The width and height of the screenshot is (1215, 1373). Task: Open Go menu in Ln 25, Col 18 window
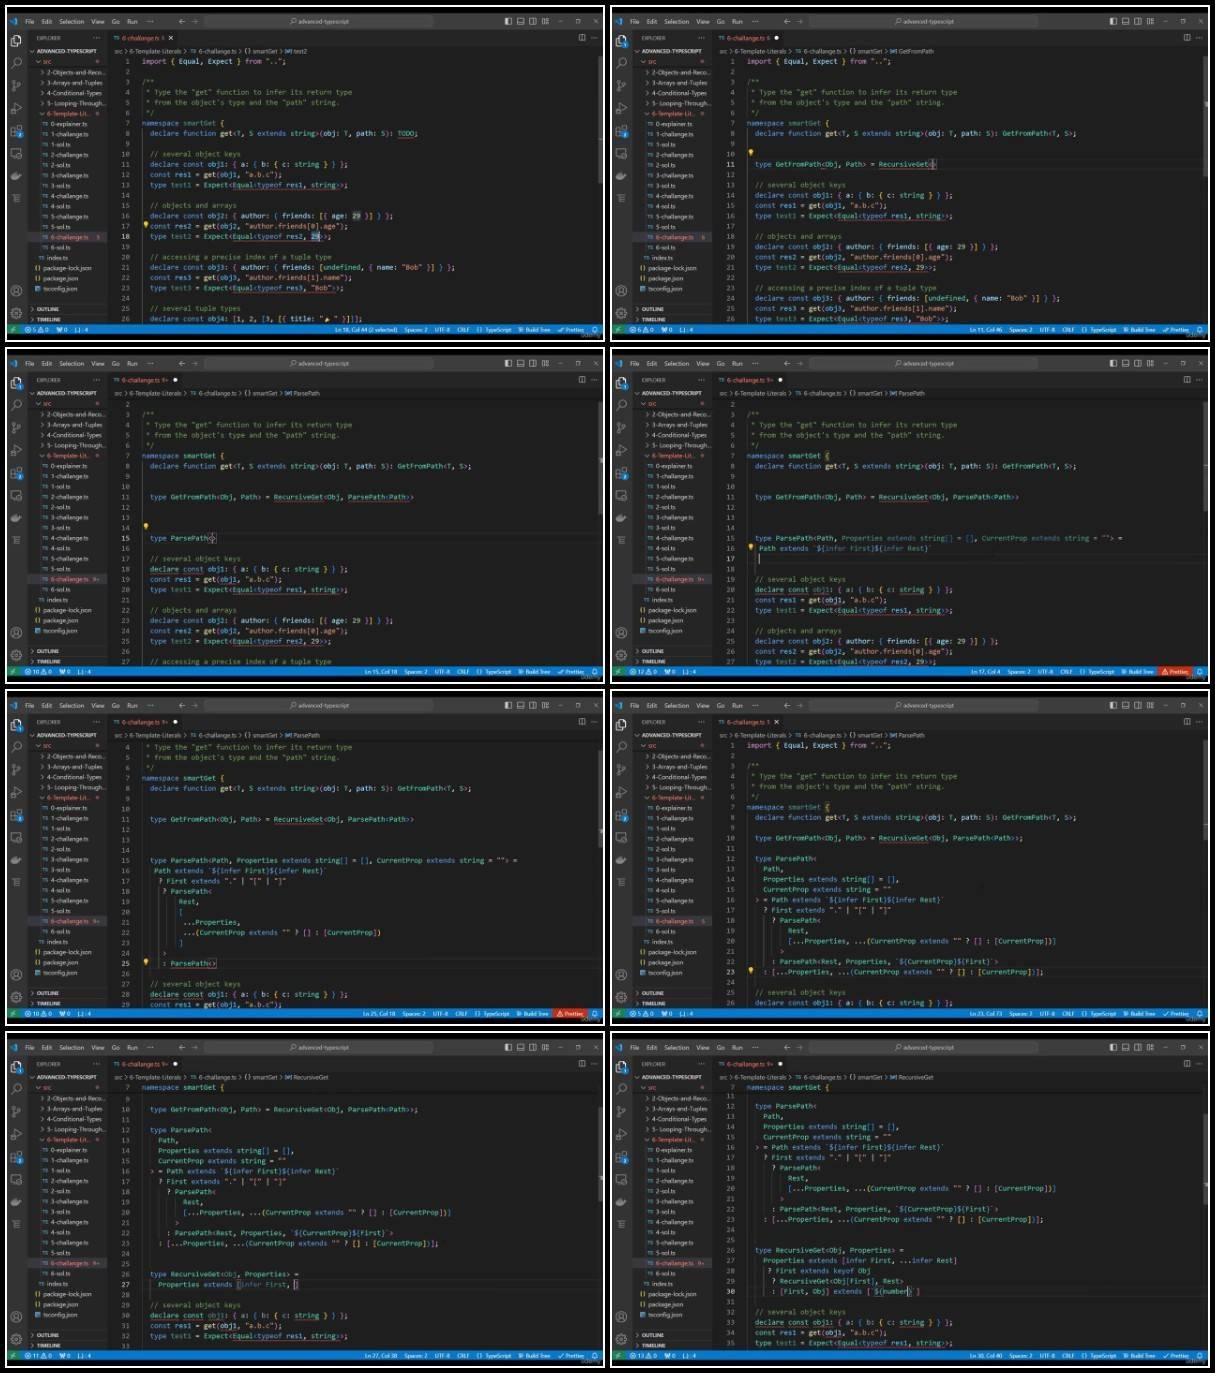click(116, 705)
